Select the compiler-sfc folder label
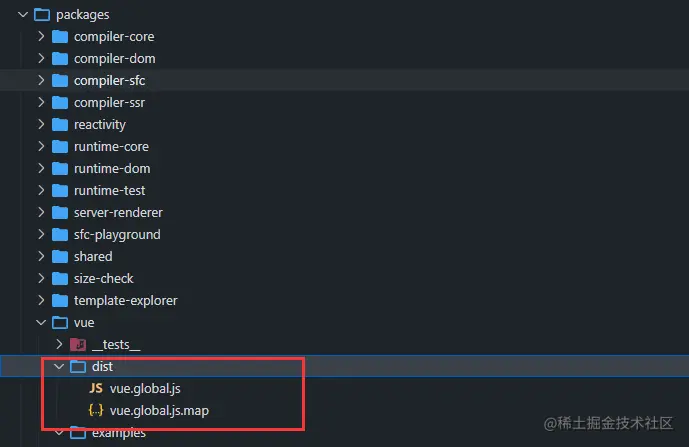Screen dimensions: 689x447 click(109, 80)
